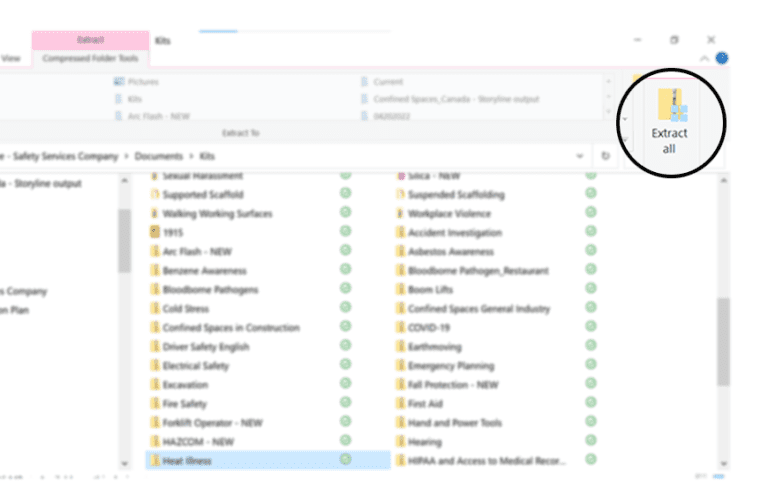This screenshot has height=503, width=768.
Task: Open the Boom Lifts folder
Action: coord(431,290)
